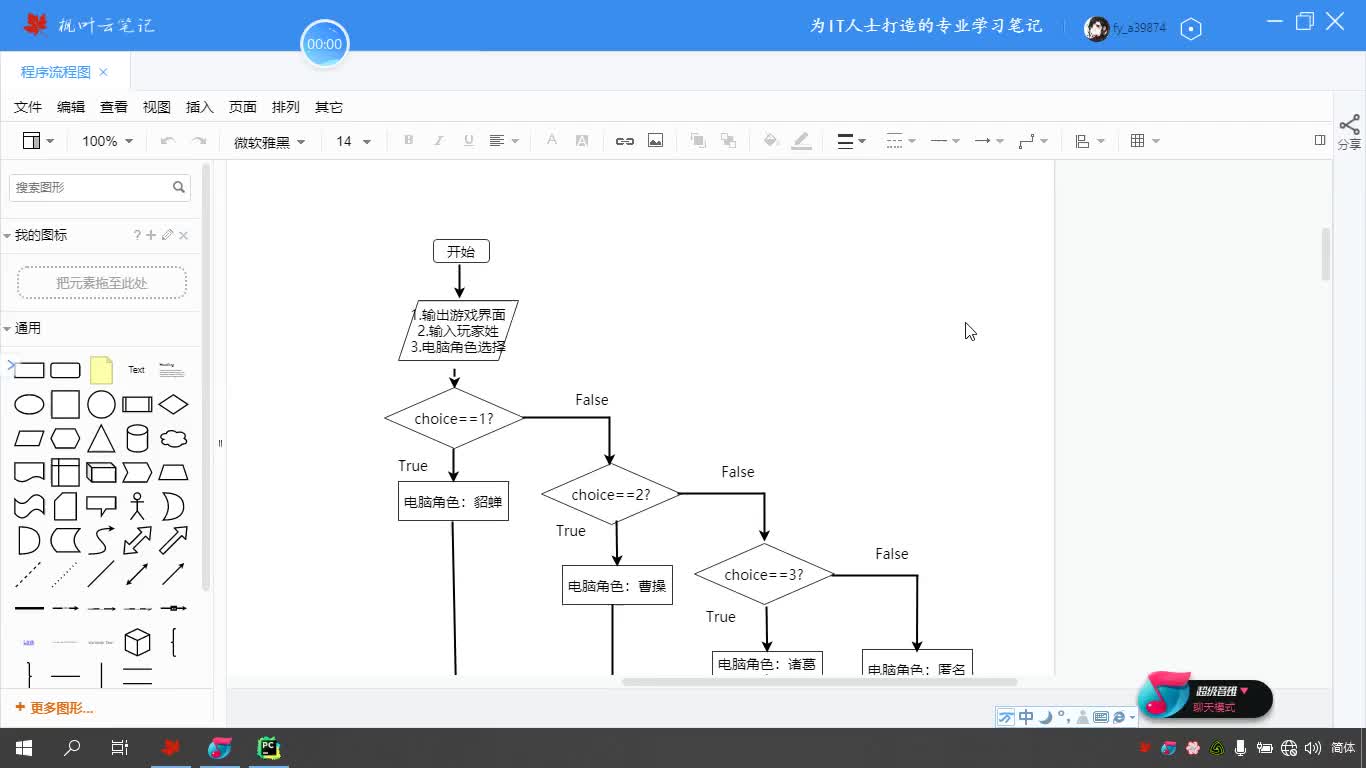Pick the parallelogram shape

[29, 438]
